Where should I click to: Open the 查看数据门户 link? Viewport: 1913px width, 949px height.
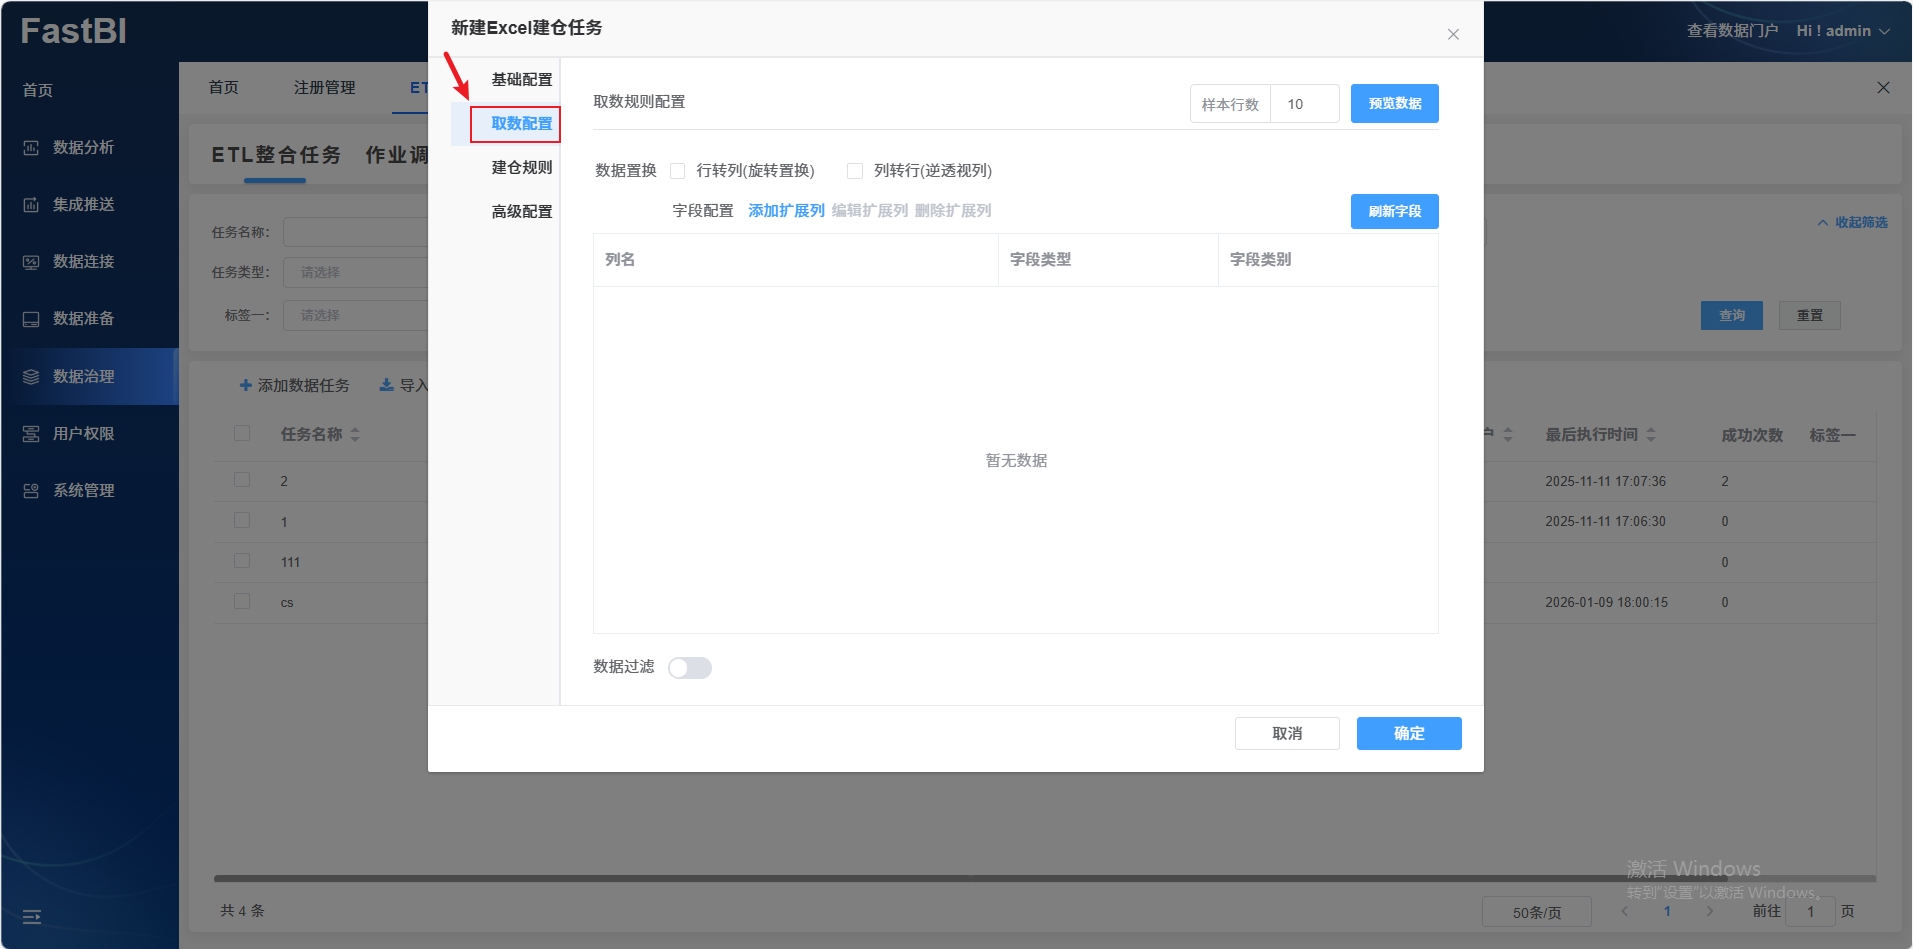pyautogui.click(x=1732, y=31)
